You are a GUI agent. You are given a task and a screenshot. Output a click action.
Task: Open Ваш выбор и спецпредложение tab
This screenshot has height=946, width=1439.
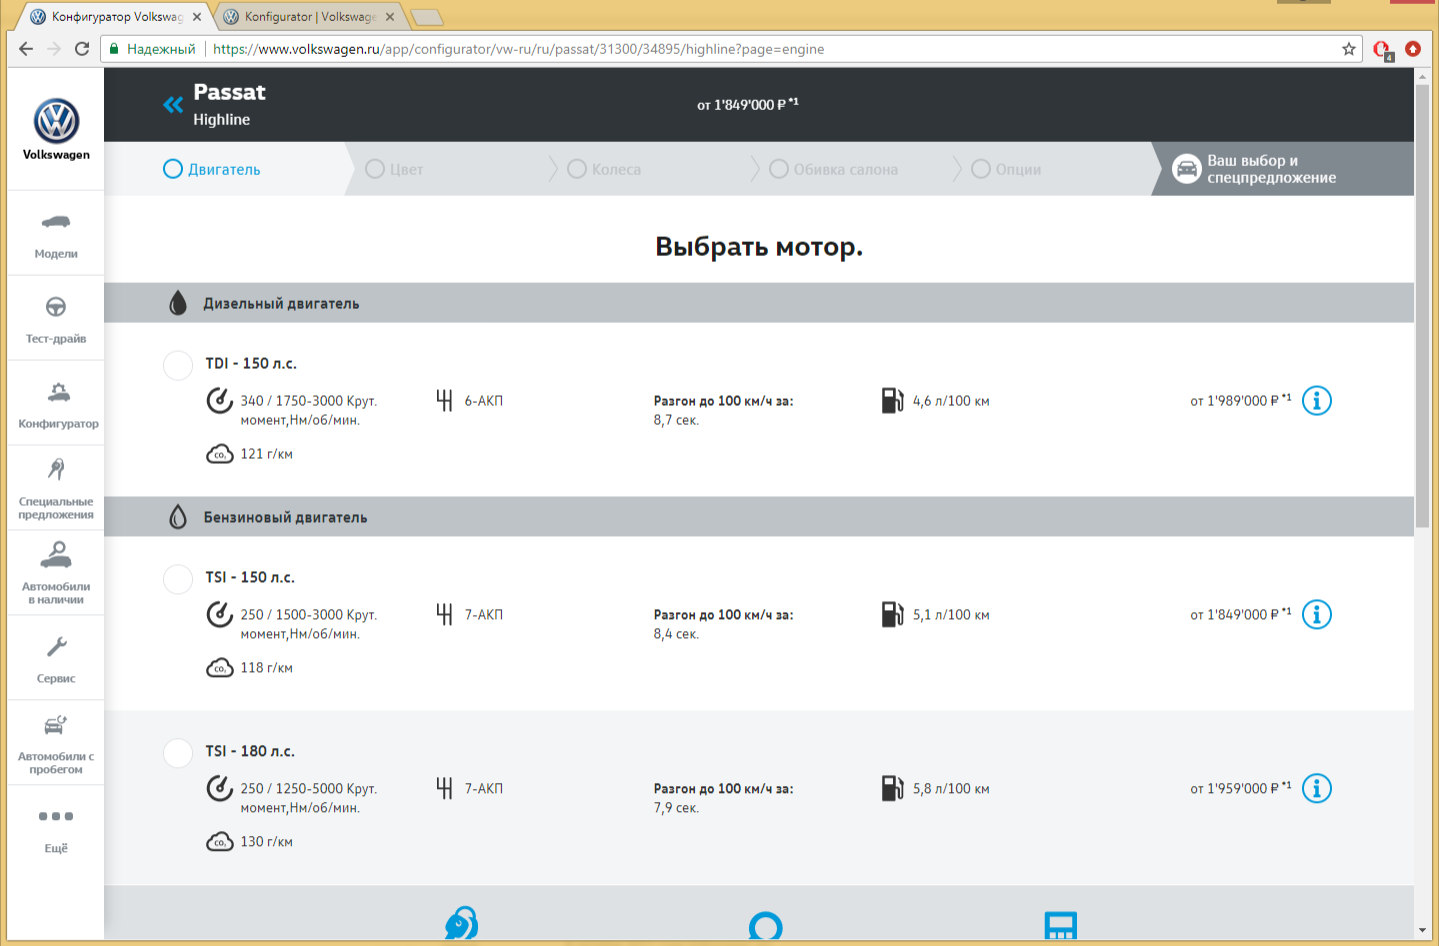coord(1283,169)
